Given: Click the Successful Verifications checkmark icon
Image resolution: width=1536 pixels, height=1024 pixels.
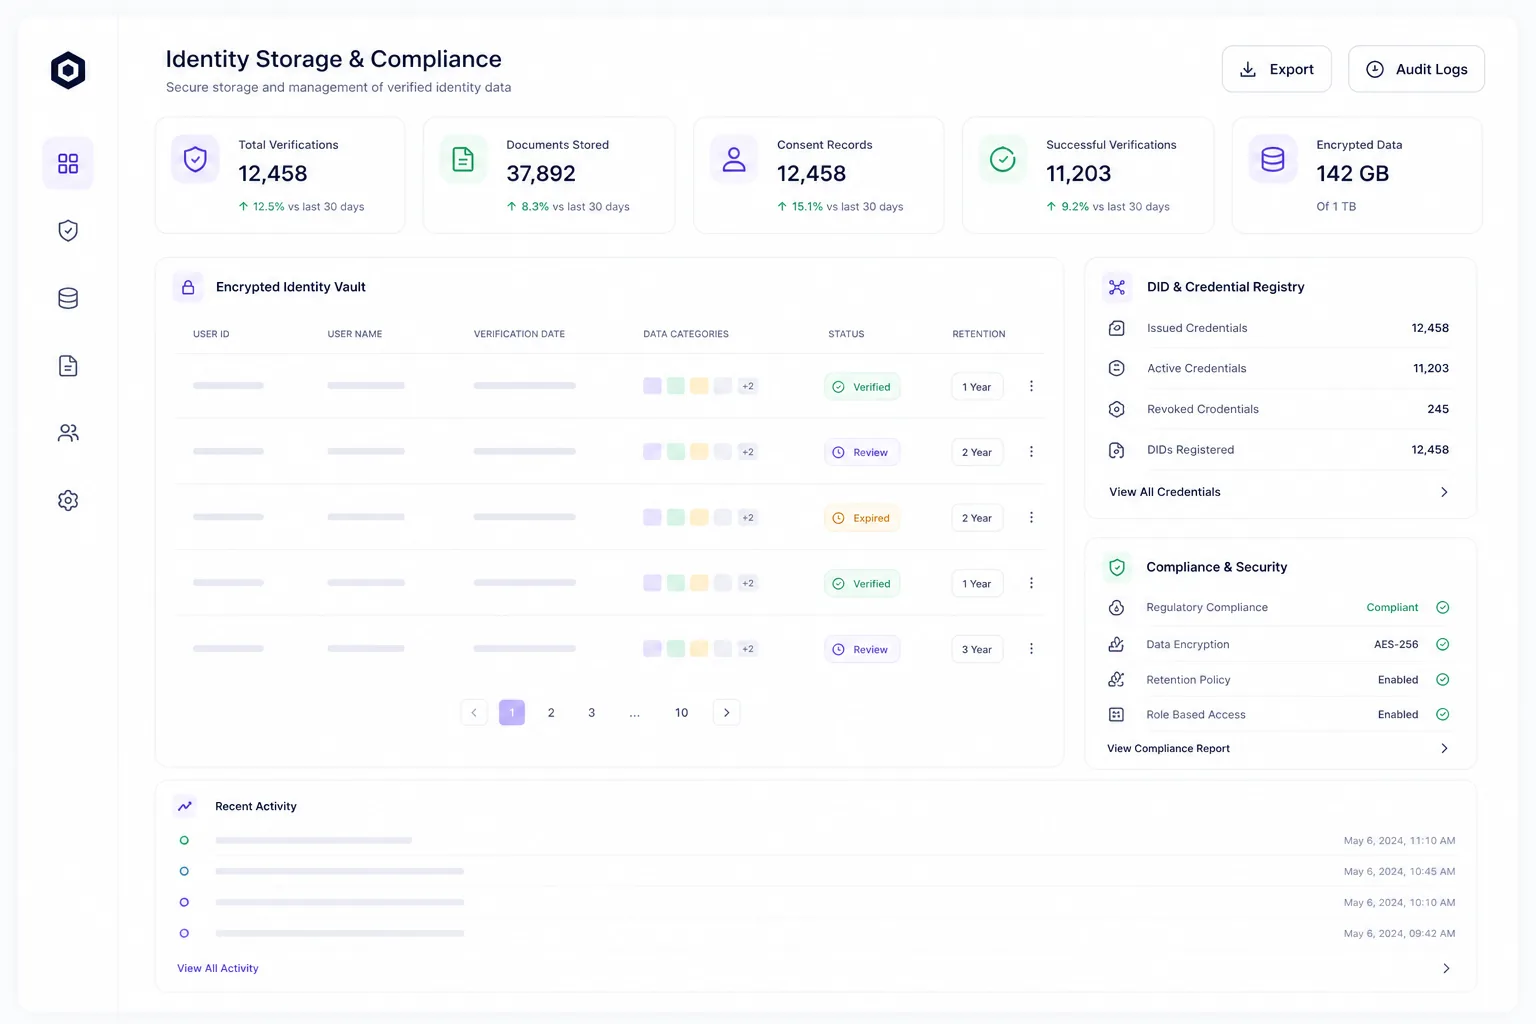Looking at the screenshot, I should point(1003,159).
